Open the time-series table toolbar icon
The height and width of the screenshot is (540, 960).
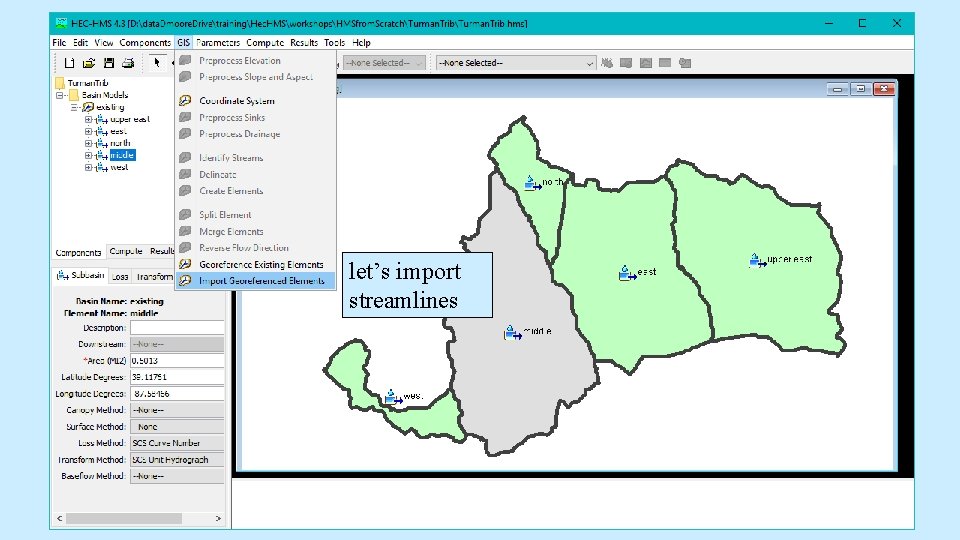[685, 63]
